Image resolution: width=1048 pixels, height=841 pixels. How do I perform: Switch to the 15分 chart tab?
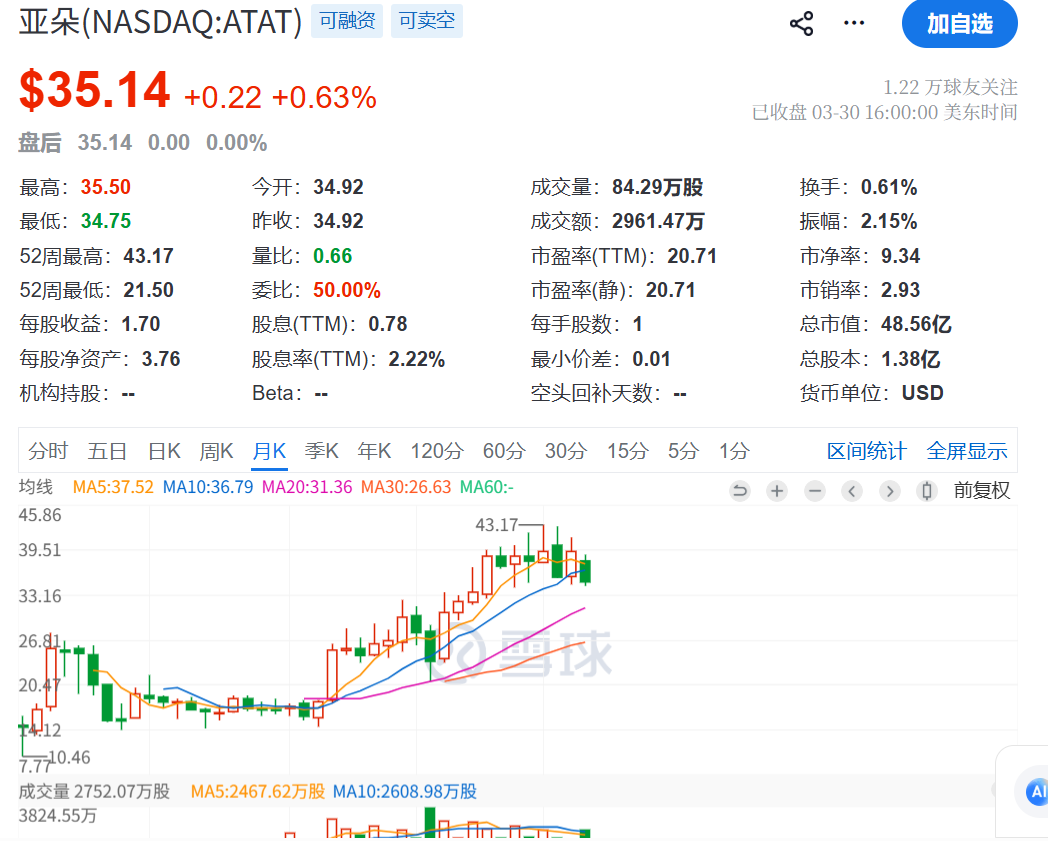(x=628, y=451)
